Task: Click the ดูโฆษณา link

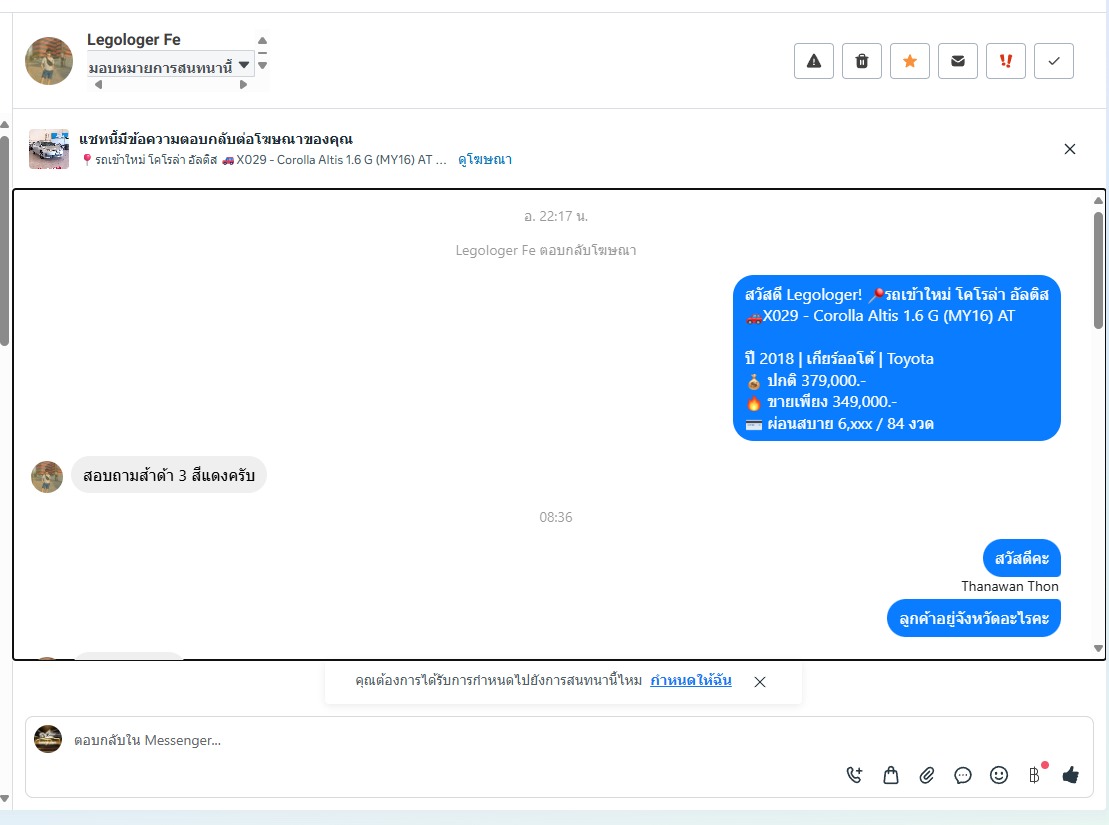Action: 484,159
